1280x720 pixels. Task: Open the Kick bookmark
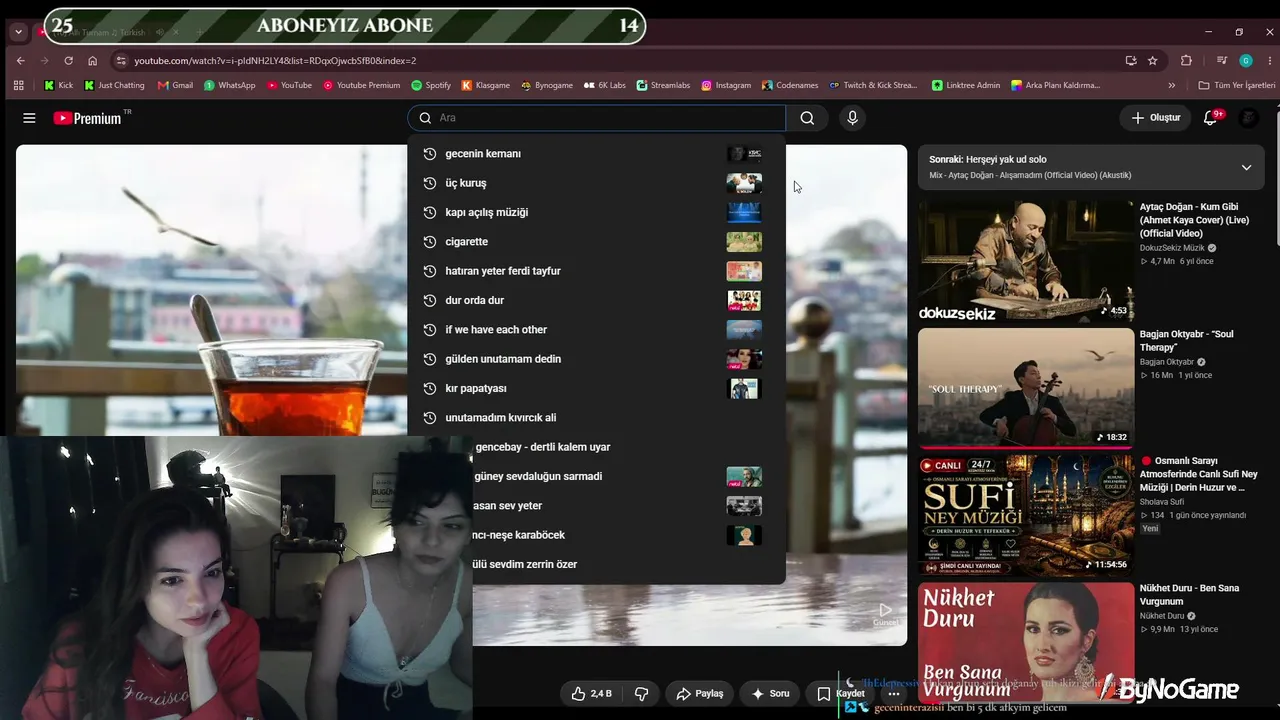pos(58,85)
